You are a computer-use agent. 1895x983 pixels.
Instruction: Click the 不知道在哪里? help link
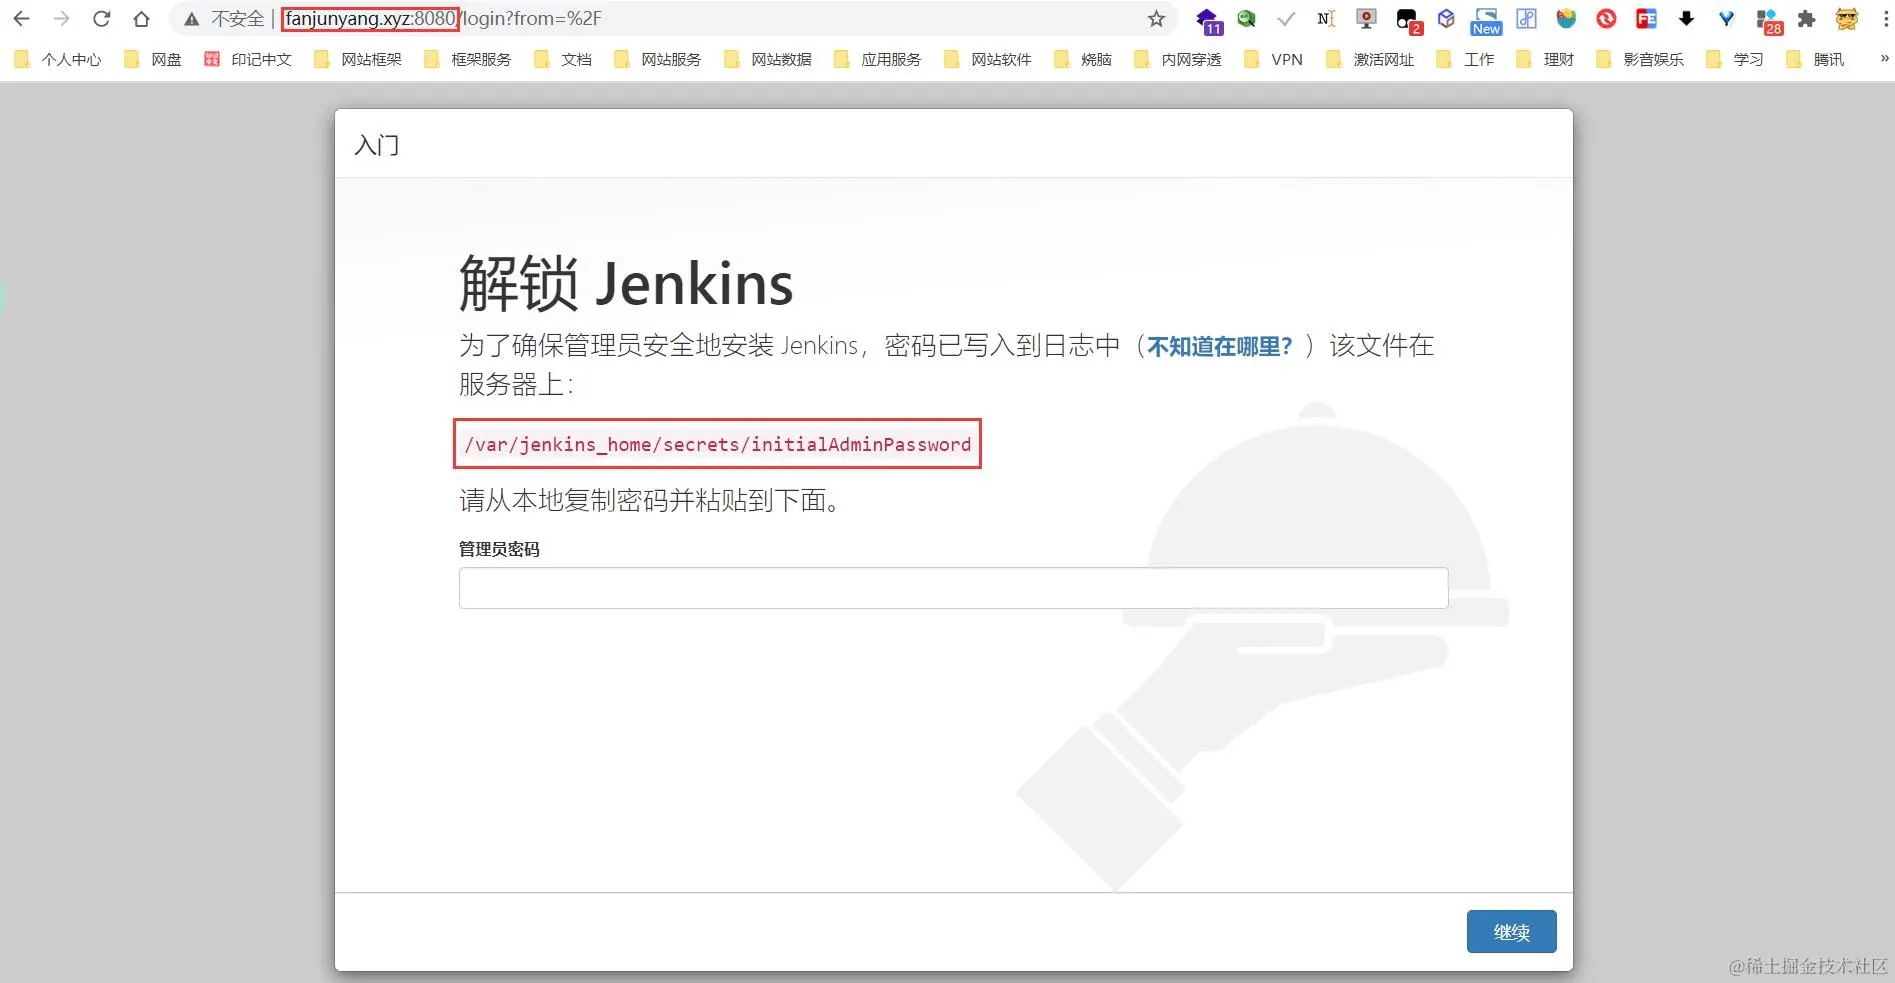click(x=1219, y=347)
